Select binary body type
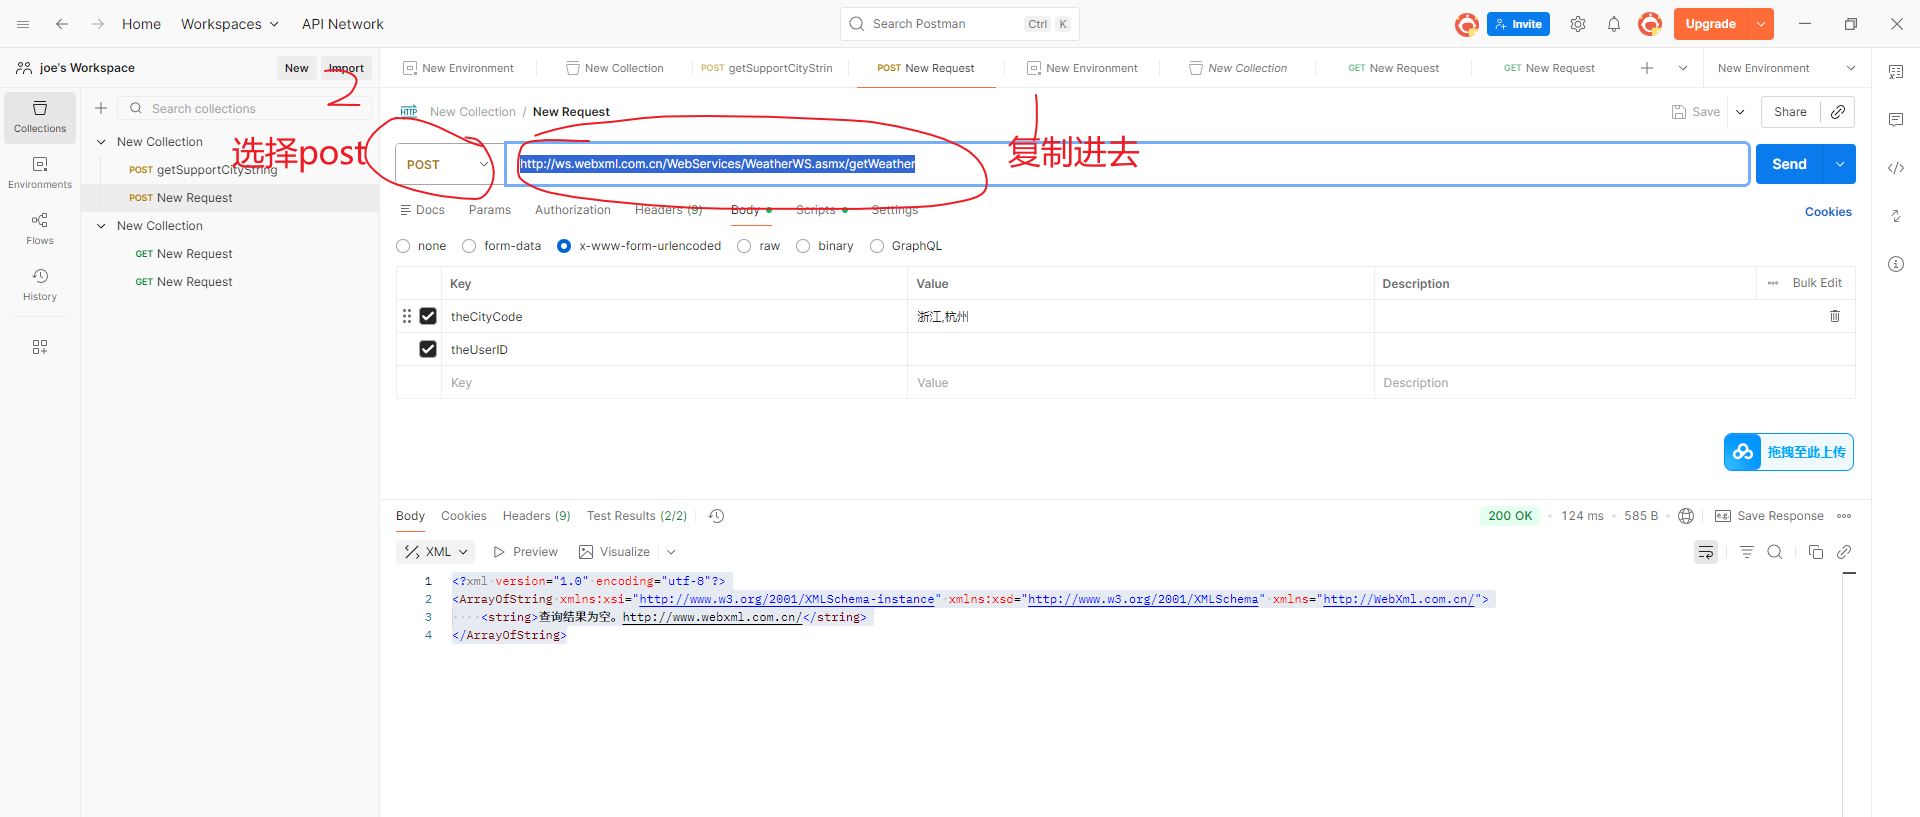The height and width of the screenshot is (817, 1920). click(803, 246)
